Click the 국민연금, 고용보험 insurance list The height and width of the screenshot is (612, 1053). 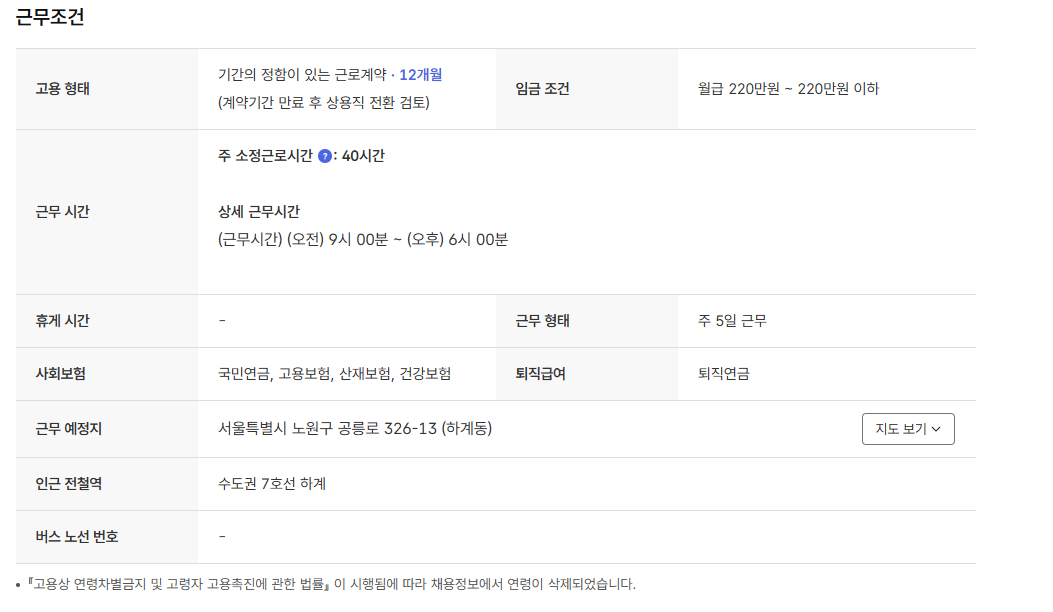click(334, 374)
